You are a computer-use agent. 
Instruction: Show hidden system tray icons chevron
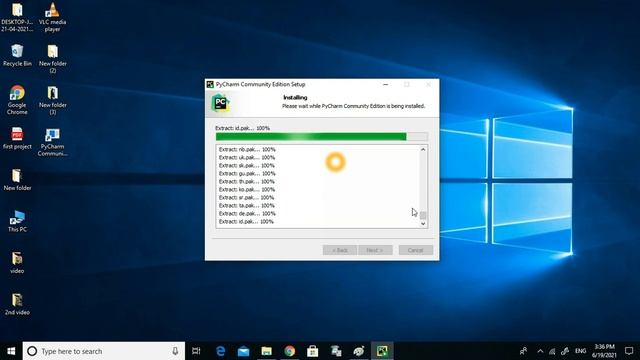pyautogui.click(x=540, y=351)
